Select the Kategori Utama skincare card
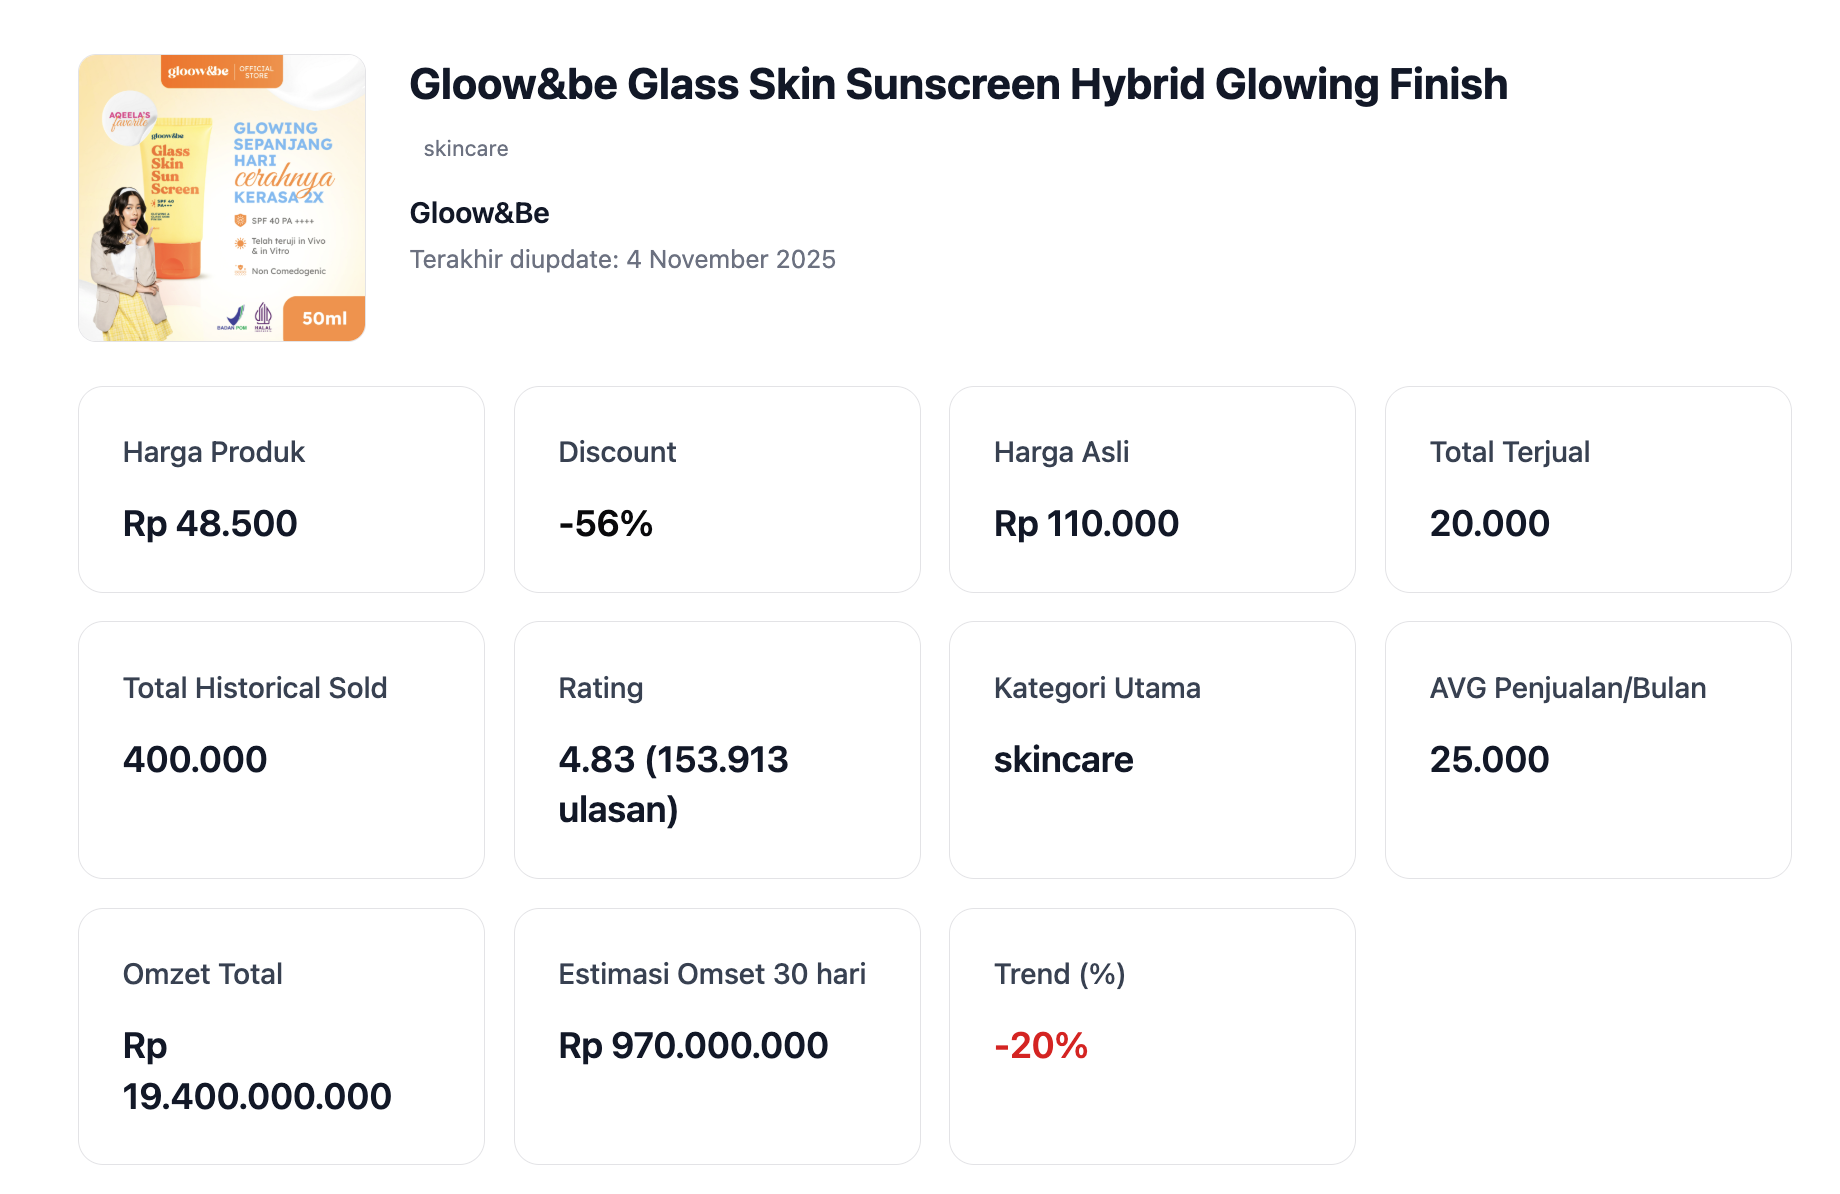 point(1152,749)
